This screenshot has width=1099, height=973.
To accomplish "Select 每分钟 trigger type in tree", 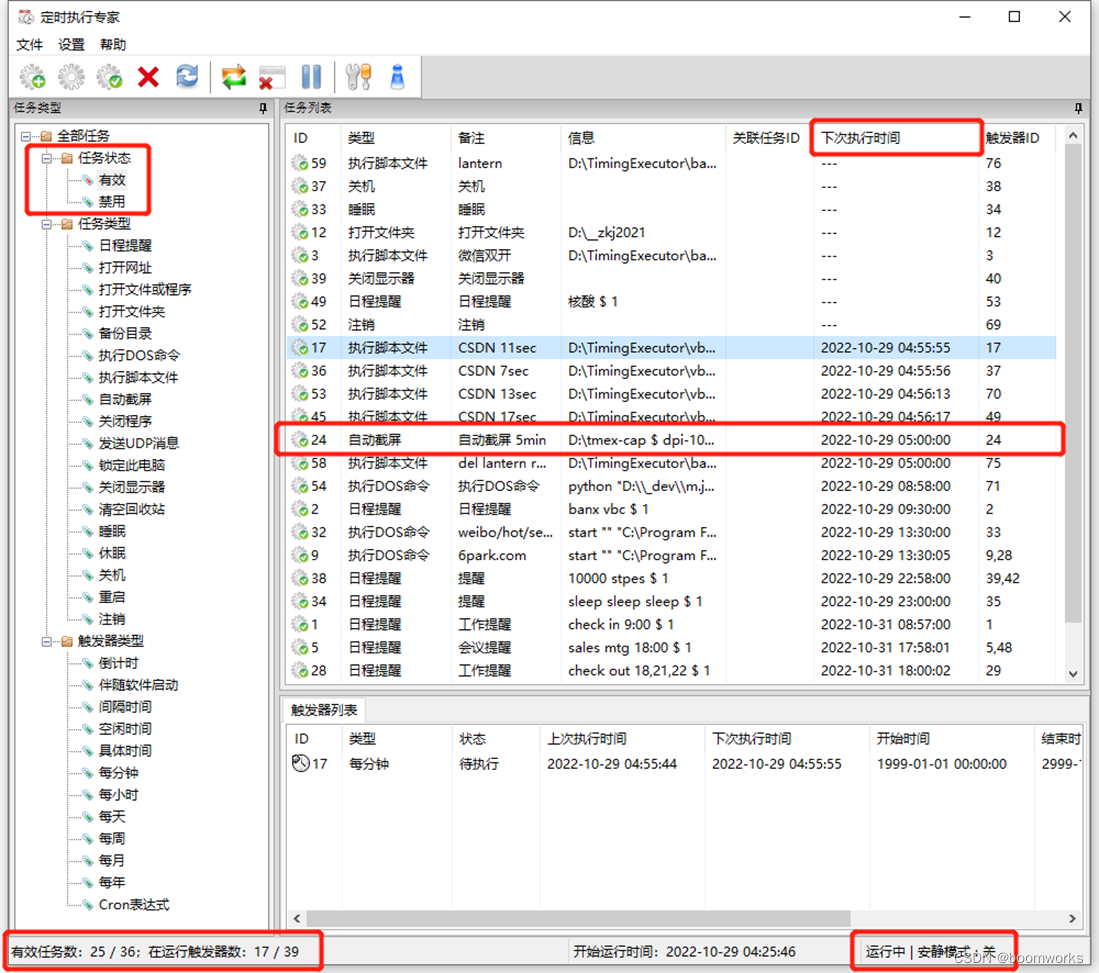I will click(x=118, y=773).
